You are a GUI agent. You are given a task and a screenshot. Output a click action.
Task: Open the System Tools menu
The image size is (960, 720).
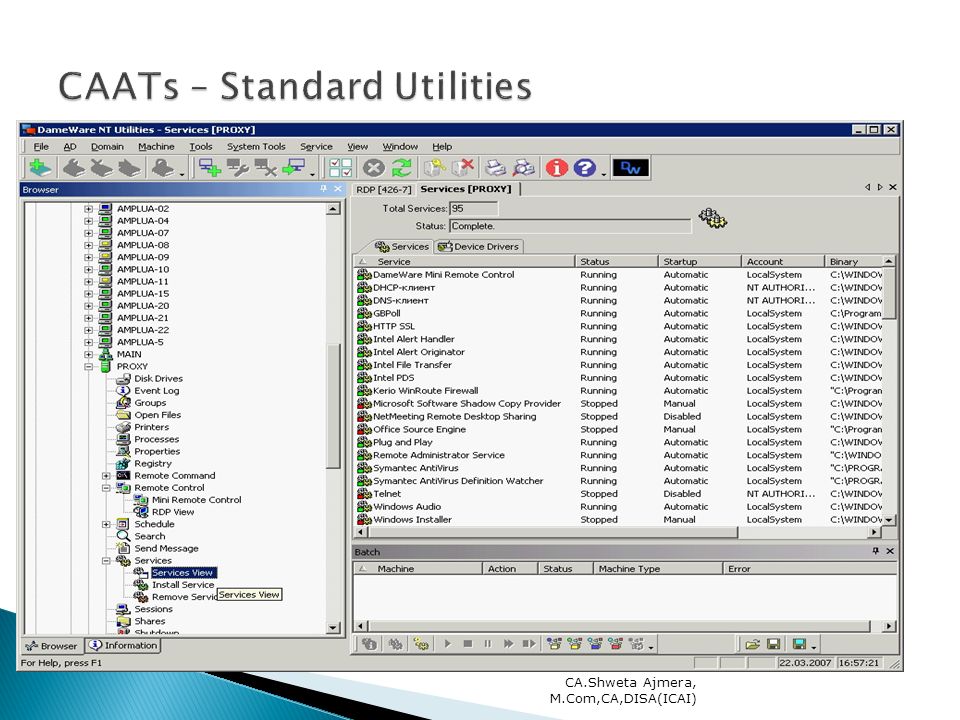256,147
